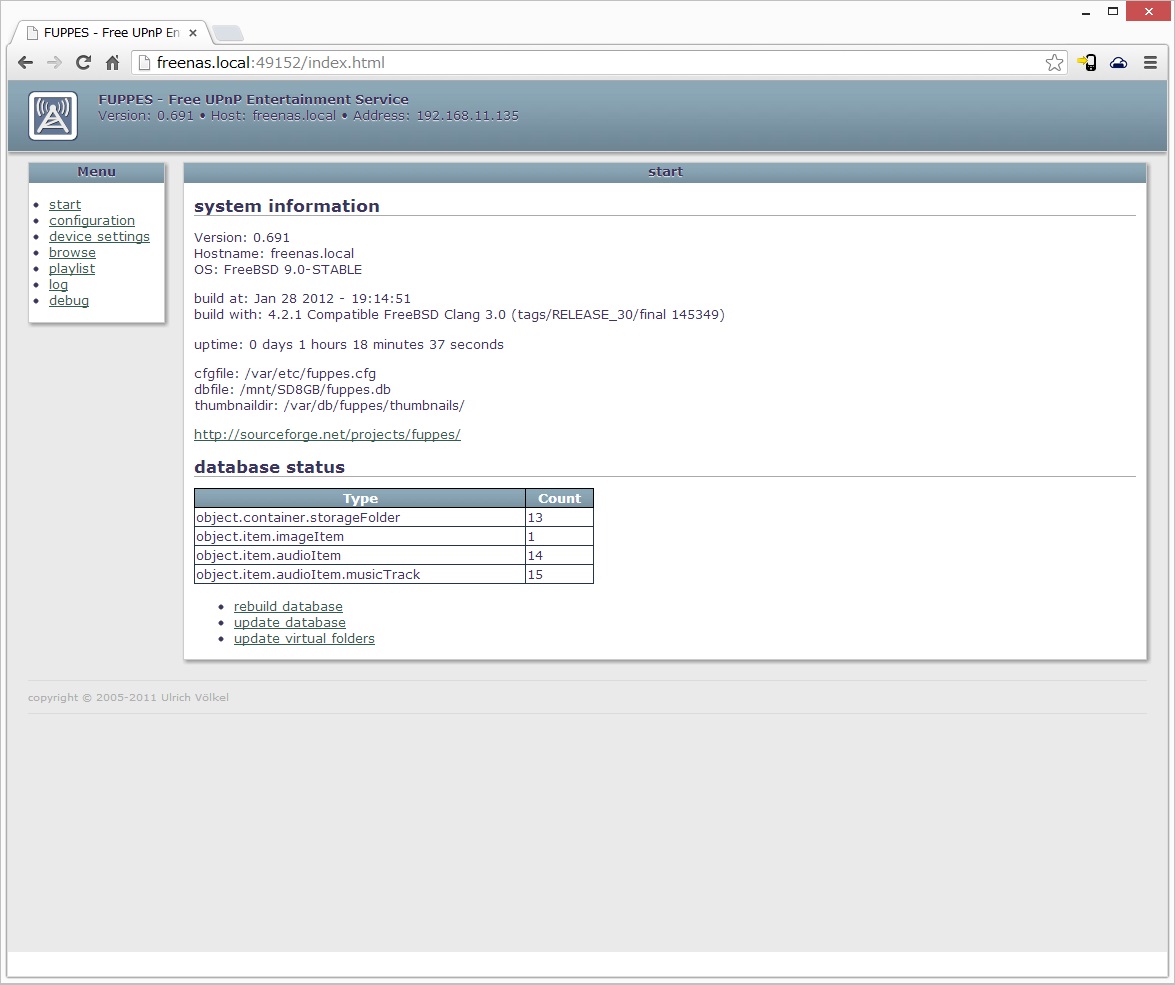Screen dimensions: 1175x985
Task: Click the FUPPES Free UPnP Entertainment Service title
Action: point(254,99)
